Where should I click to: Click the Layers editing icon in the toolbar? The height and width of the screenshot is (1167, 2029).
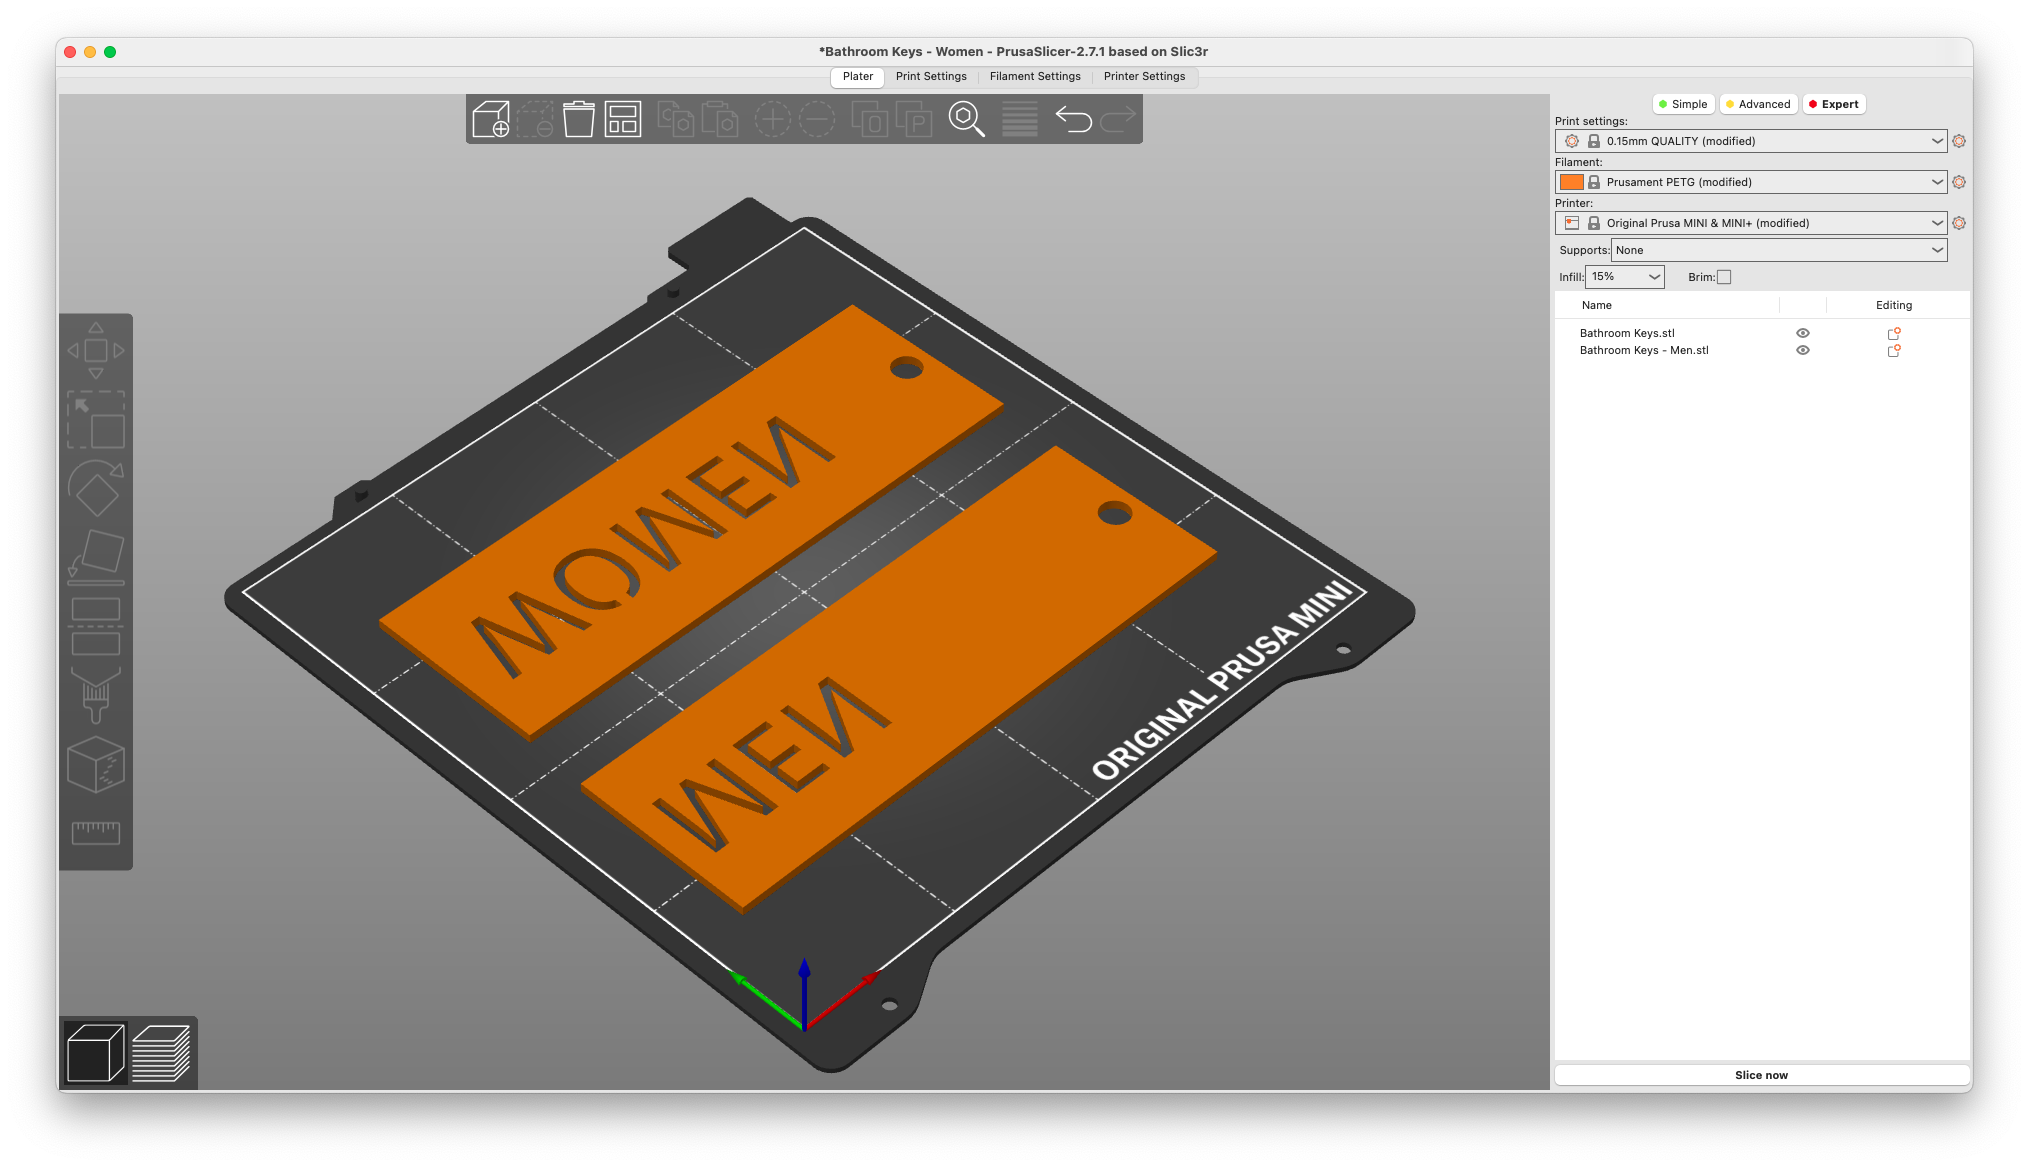pyautogui.click(x=1019, y=120)
